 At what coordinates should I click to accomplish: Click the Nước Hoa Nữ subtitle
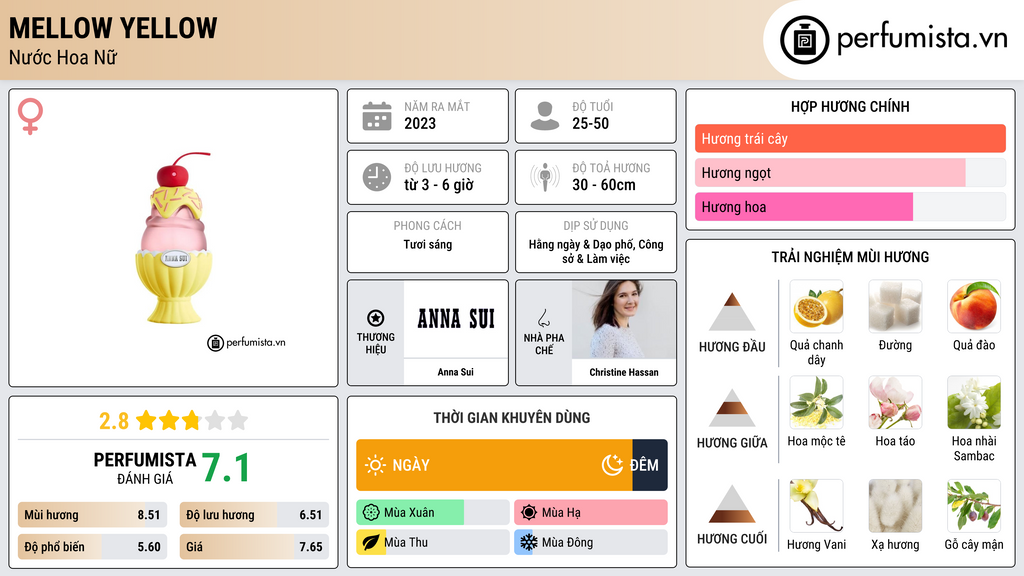pos(63,57)
